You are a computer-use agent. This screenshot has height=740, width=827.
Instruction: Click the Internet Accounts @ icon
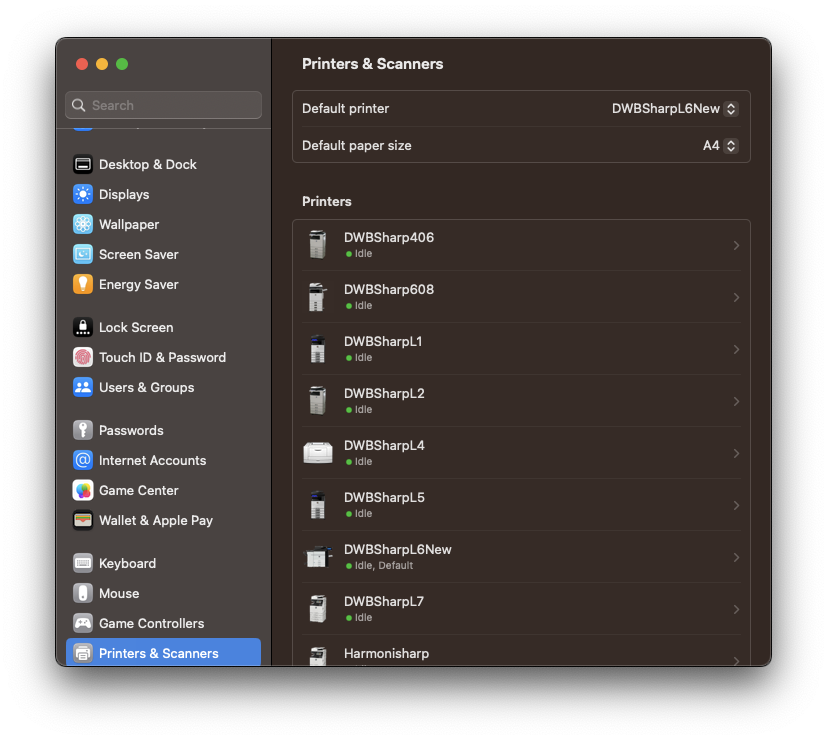(x=83, y=460)
